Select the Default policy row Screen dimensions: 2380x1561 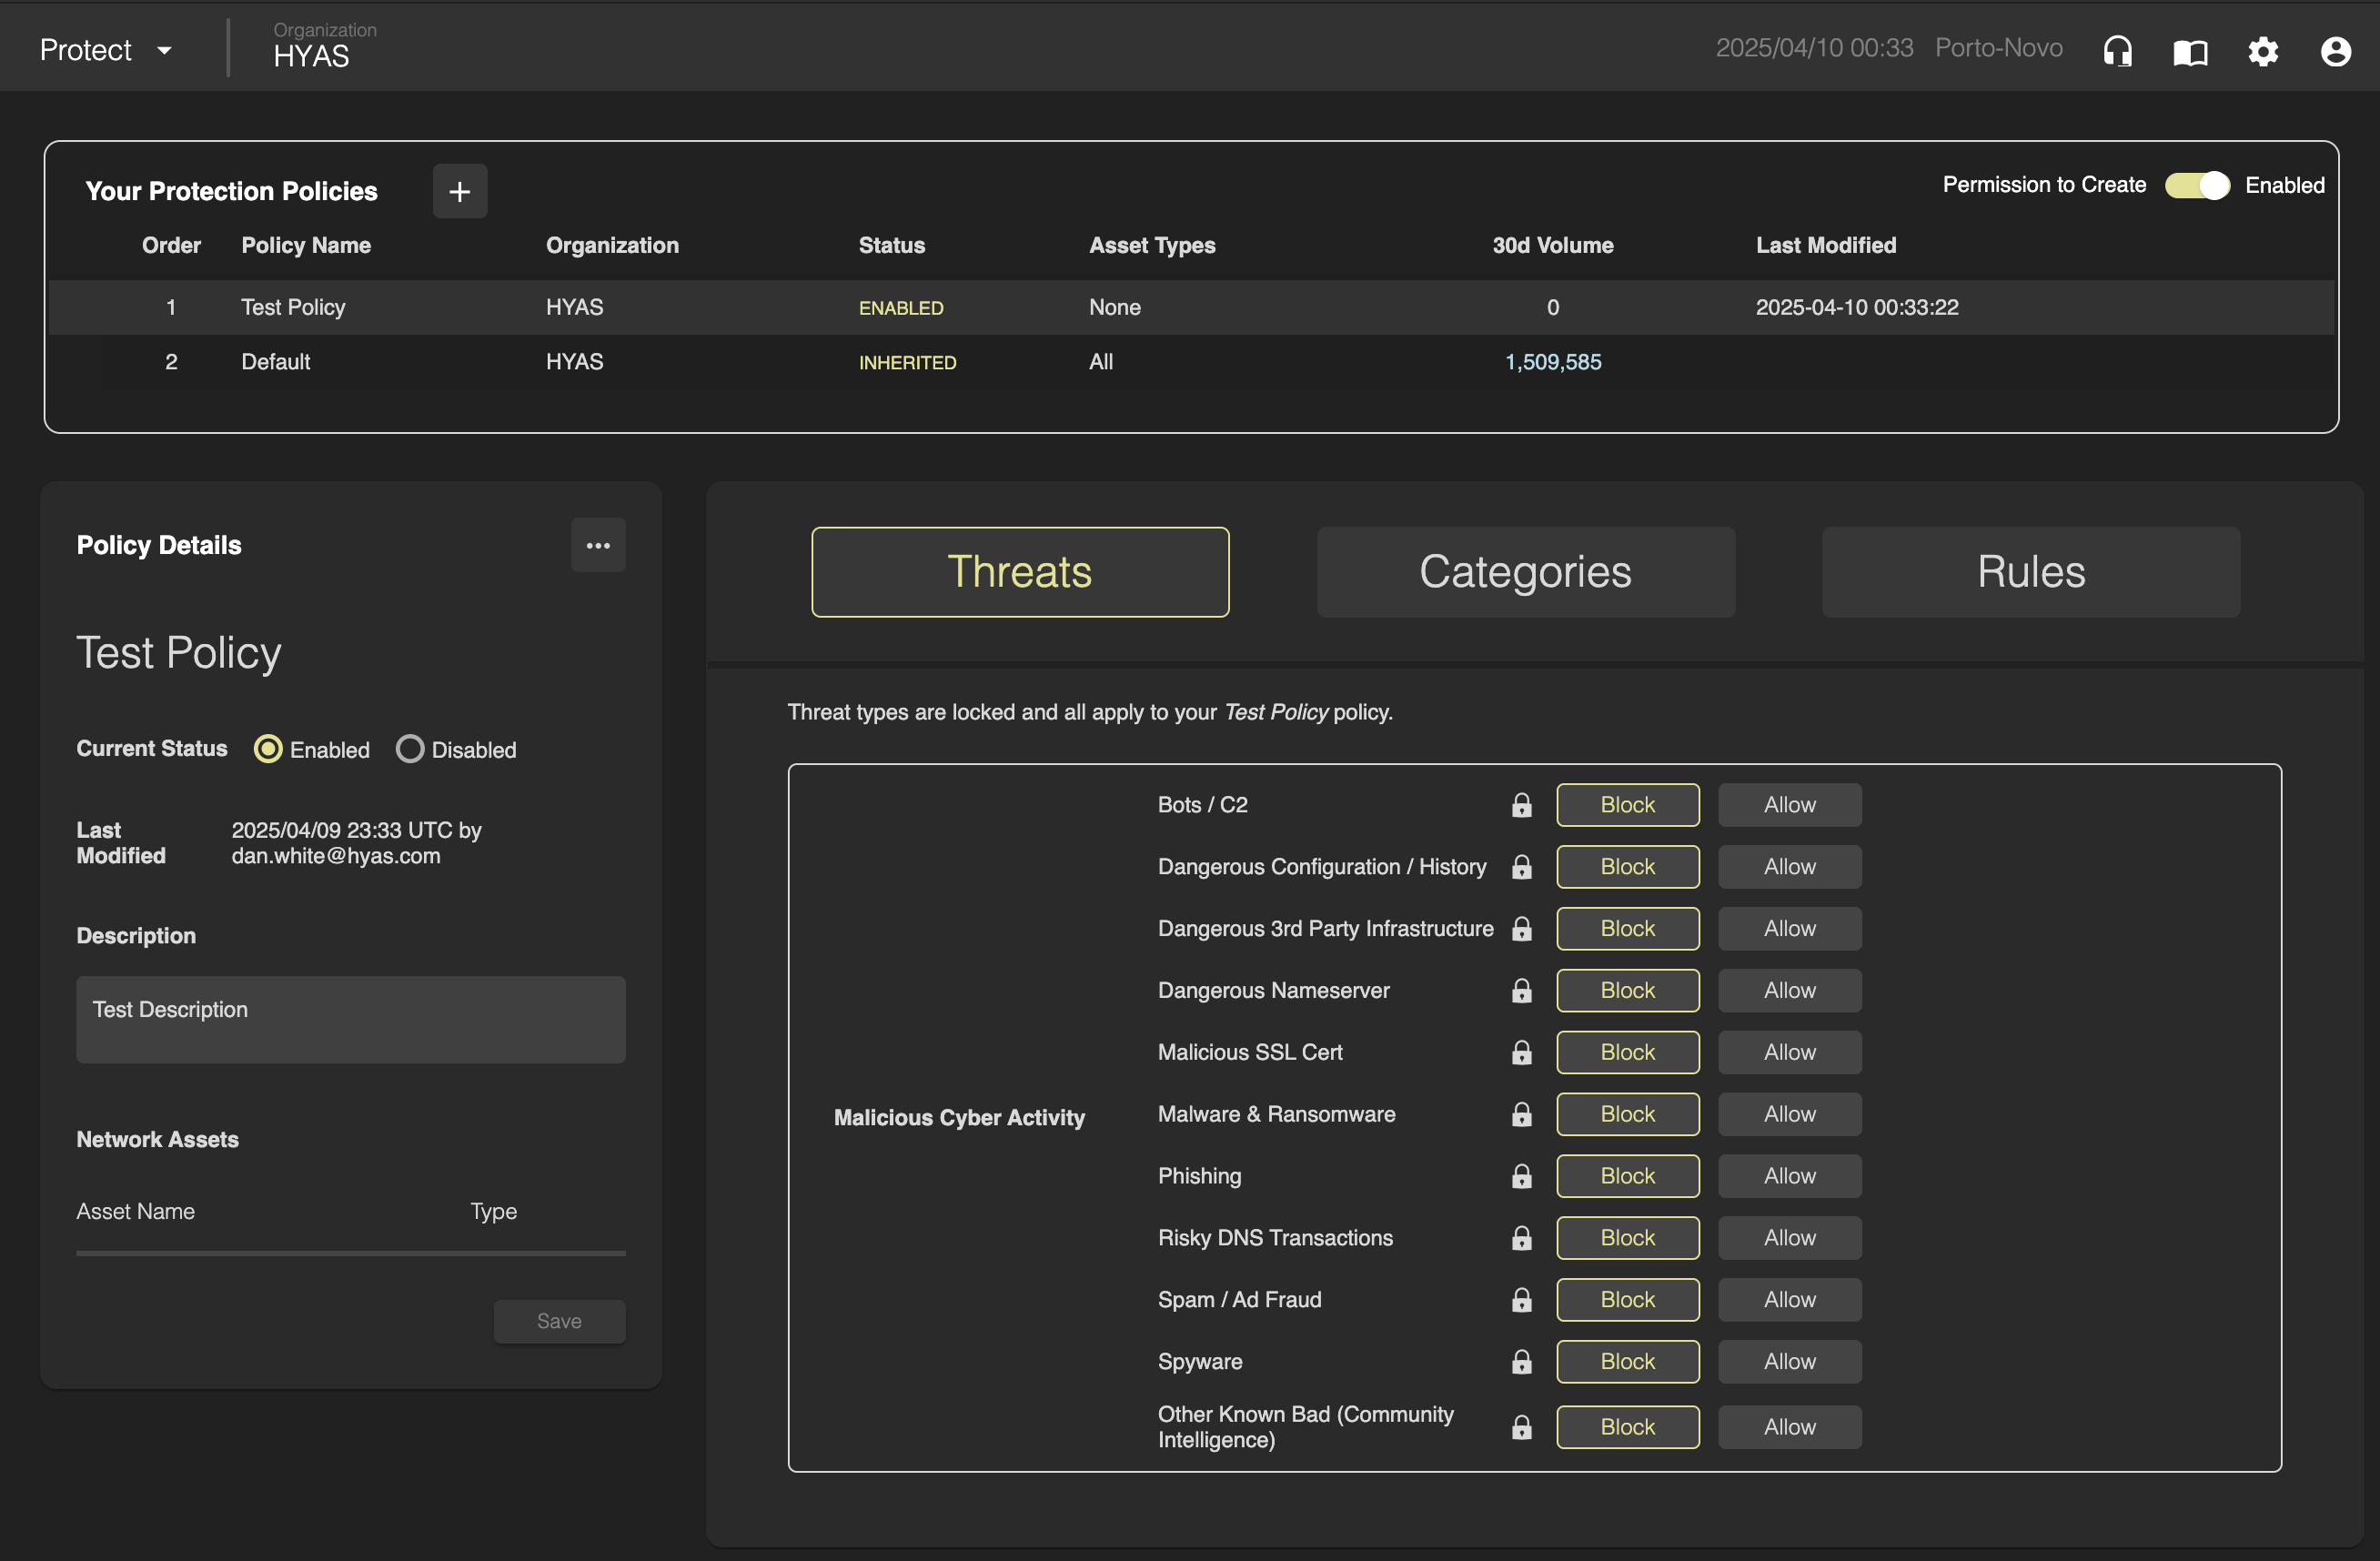(276, 362)
